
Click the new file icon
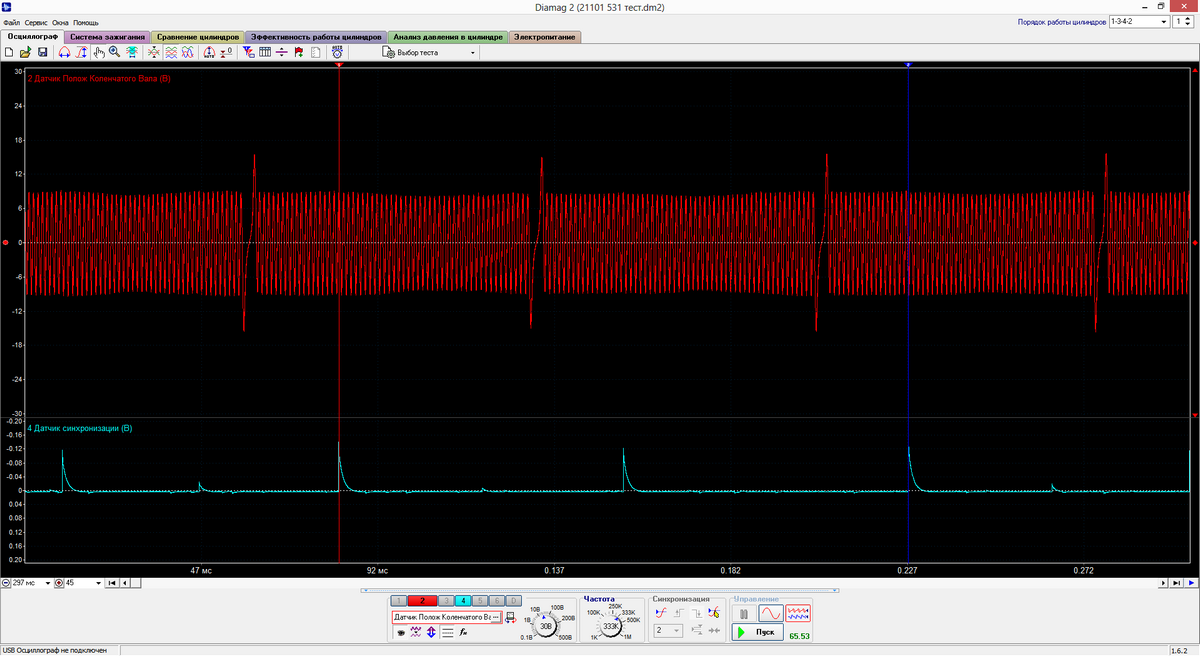click(x=8, y=52)
